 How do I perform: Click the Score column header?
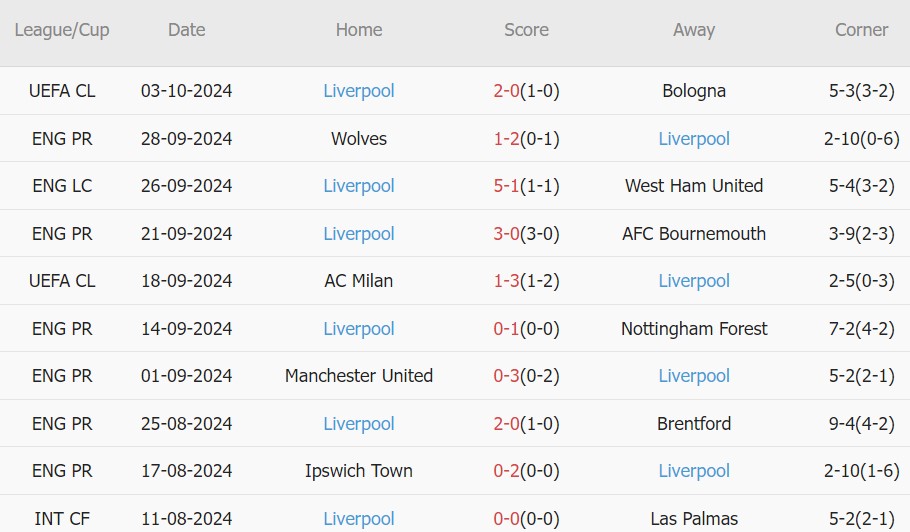click(526, 30)
